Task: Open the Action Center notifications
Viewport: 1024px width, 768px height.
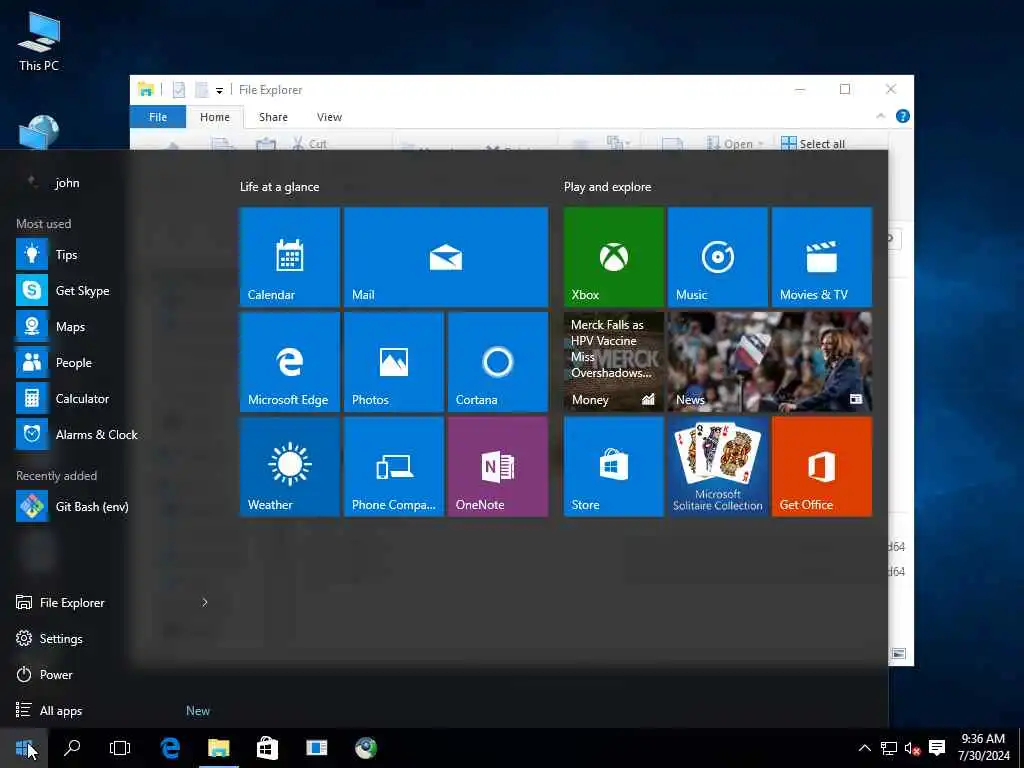Action: [937, 748]
